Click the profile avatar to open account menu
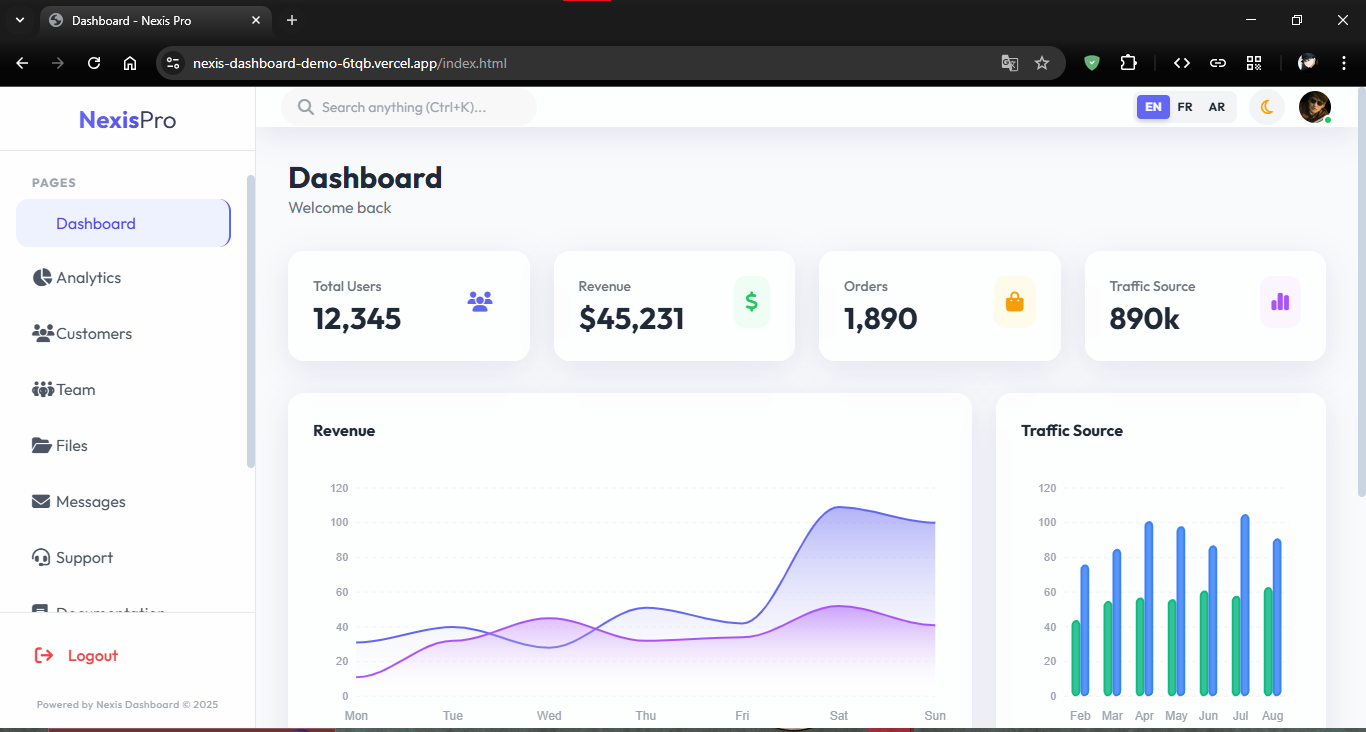Screen dimensions: 1366x732 click(x=1314, y=107)
